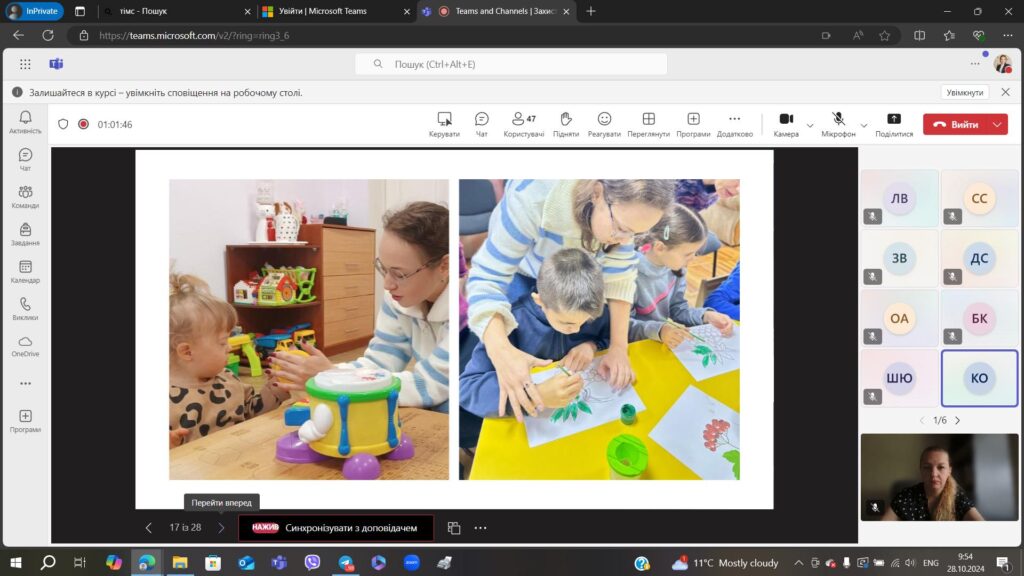Open the slide pop-out layout icon
The width and height of the screenshot is (1024, 576).
(454, 528)
